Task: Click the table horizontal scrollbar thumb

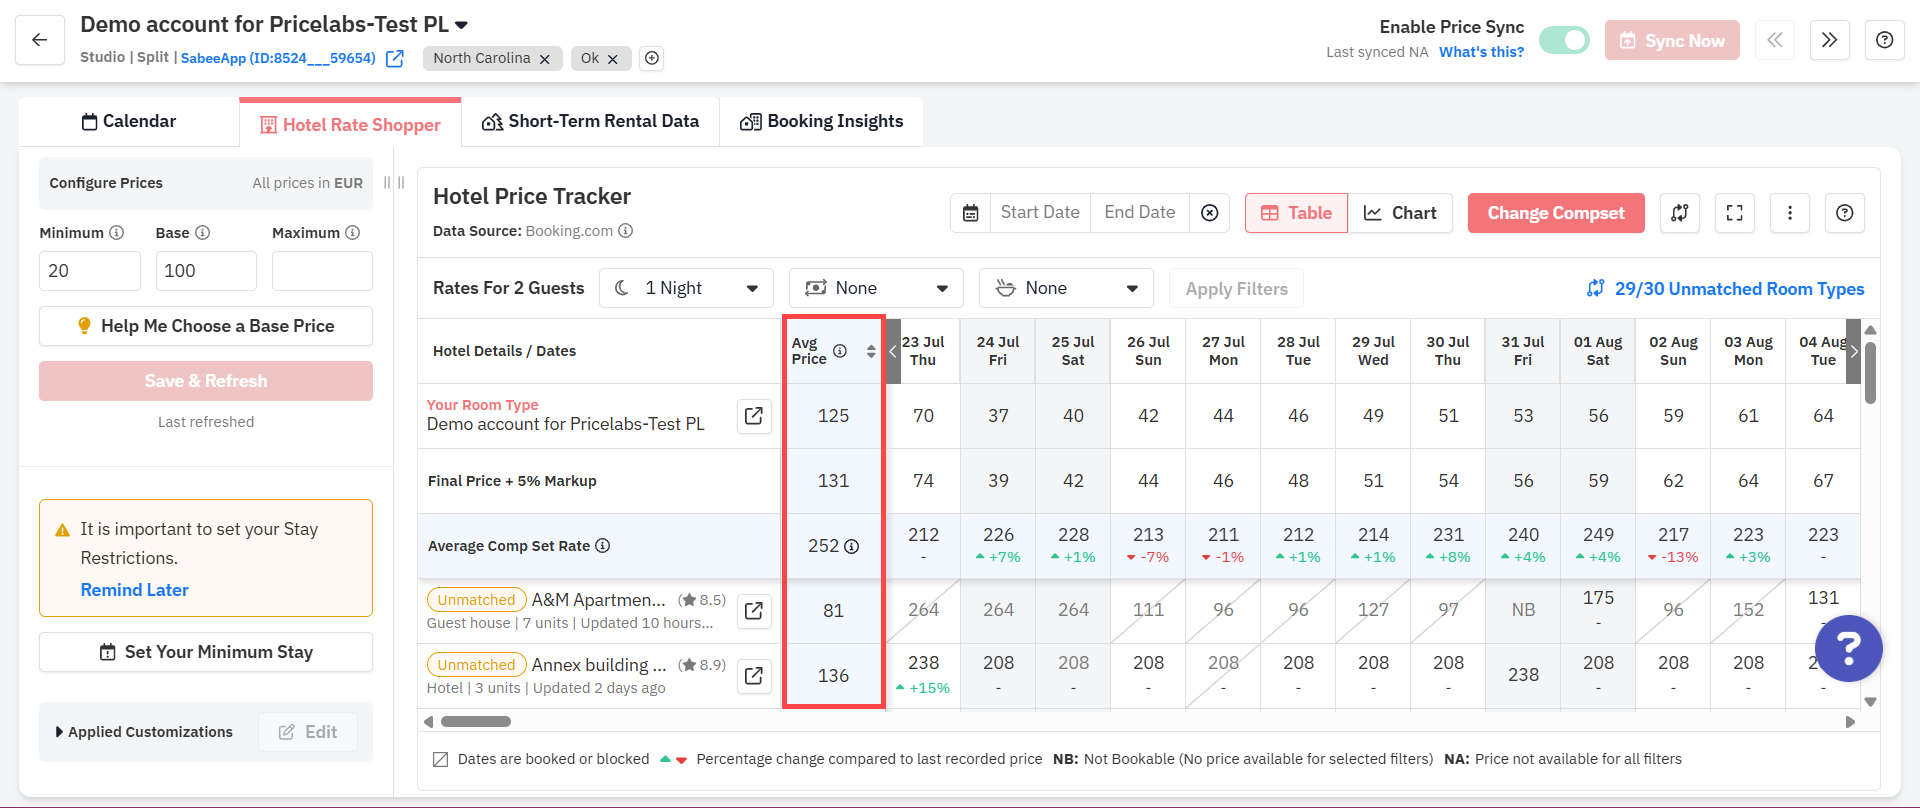Action: click(476, 721)
